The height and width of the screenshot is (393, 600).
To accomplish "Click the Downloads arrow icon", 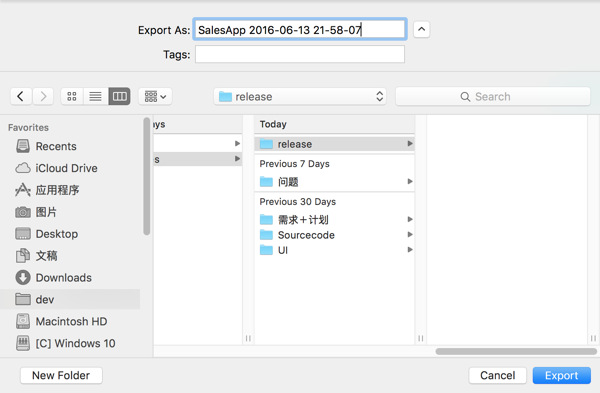I will [x=23, y=277].
